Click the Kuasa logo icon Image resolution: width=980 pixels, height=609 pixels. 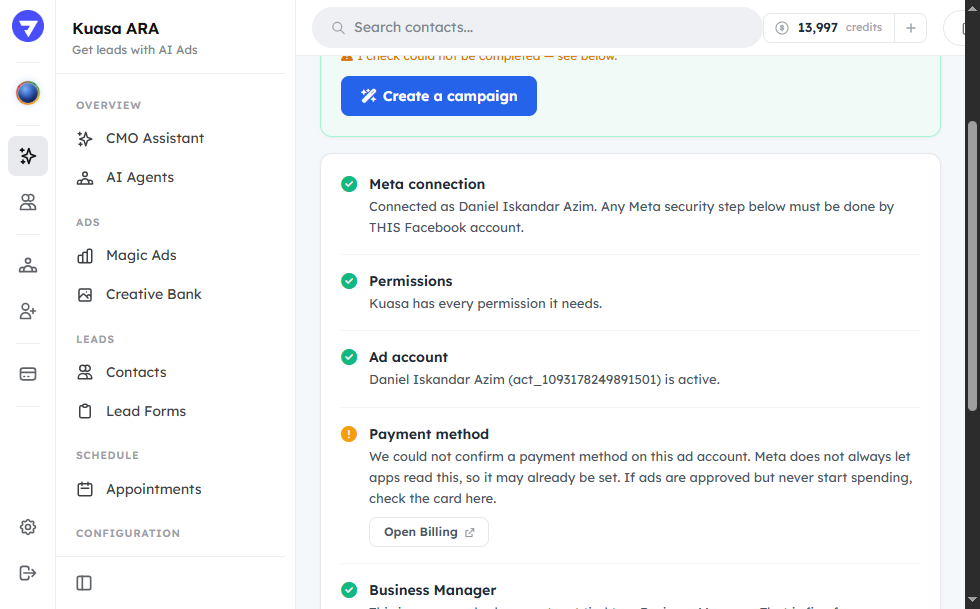click(28, 26)
